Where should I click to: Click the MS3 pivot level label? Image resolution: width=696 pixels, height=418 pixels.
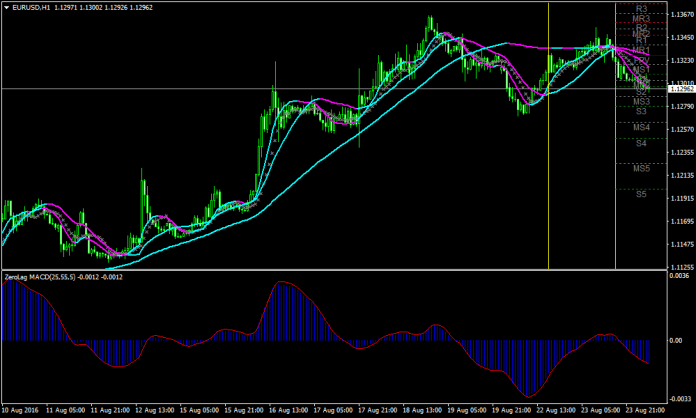point(641,102)
